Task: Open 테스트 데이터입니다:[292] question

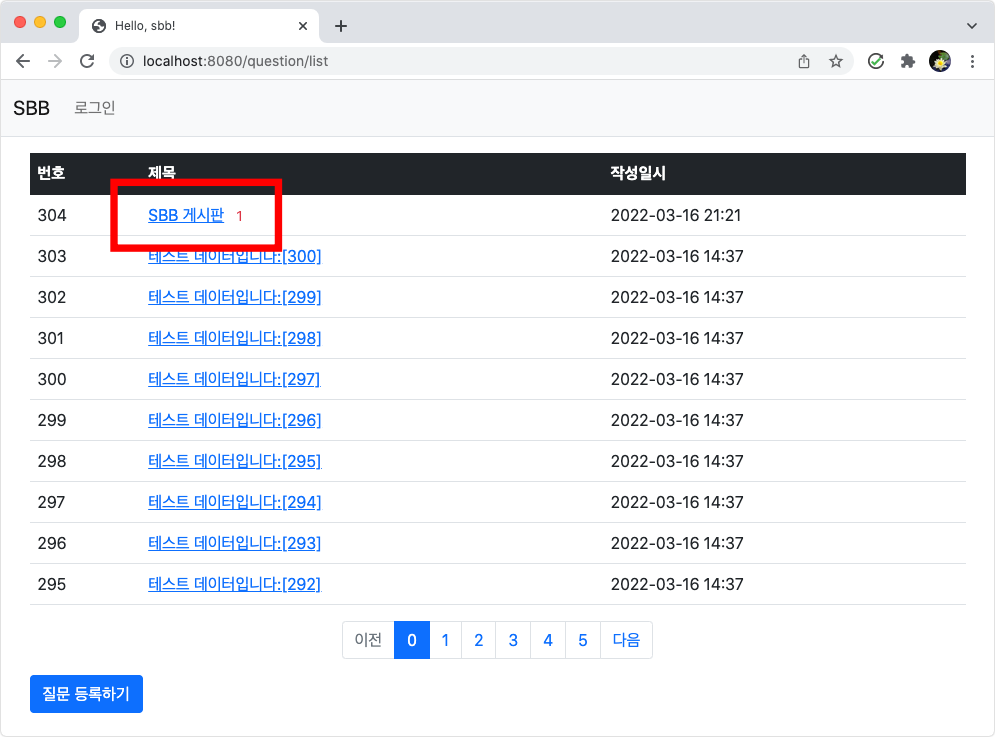Action: tap(235, 584)
